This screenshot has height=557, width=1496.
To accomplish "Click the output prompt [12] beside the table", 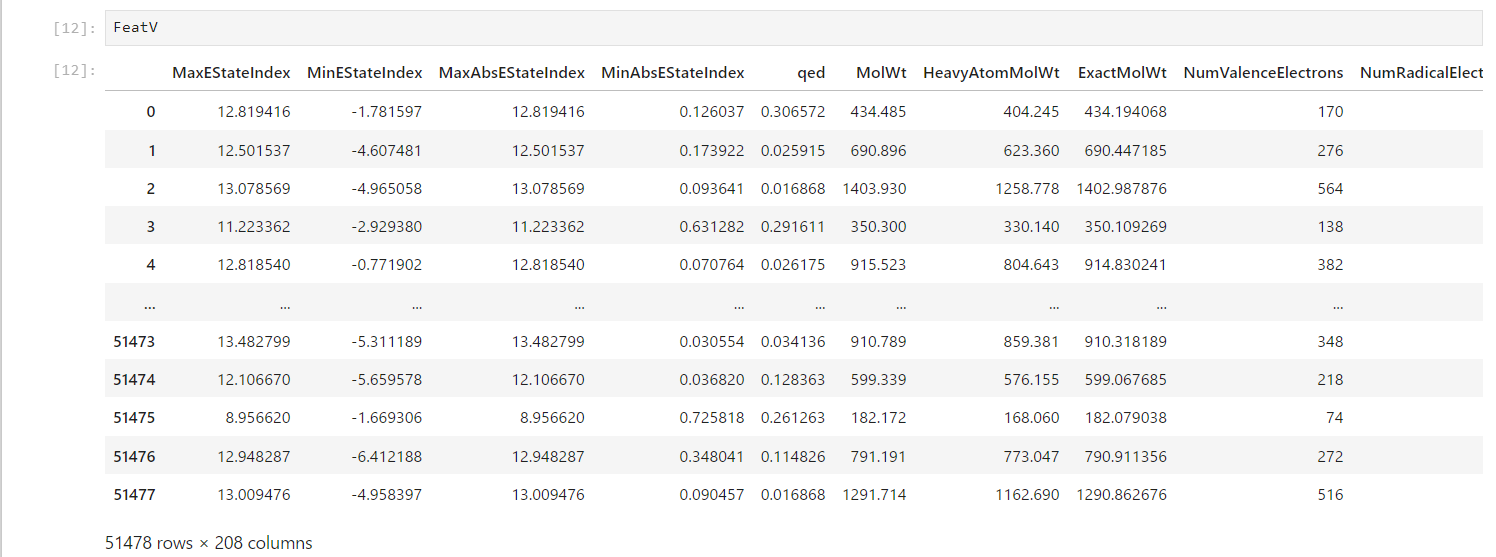I will pyautogui.click(x=76, y=71).
